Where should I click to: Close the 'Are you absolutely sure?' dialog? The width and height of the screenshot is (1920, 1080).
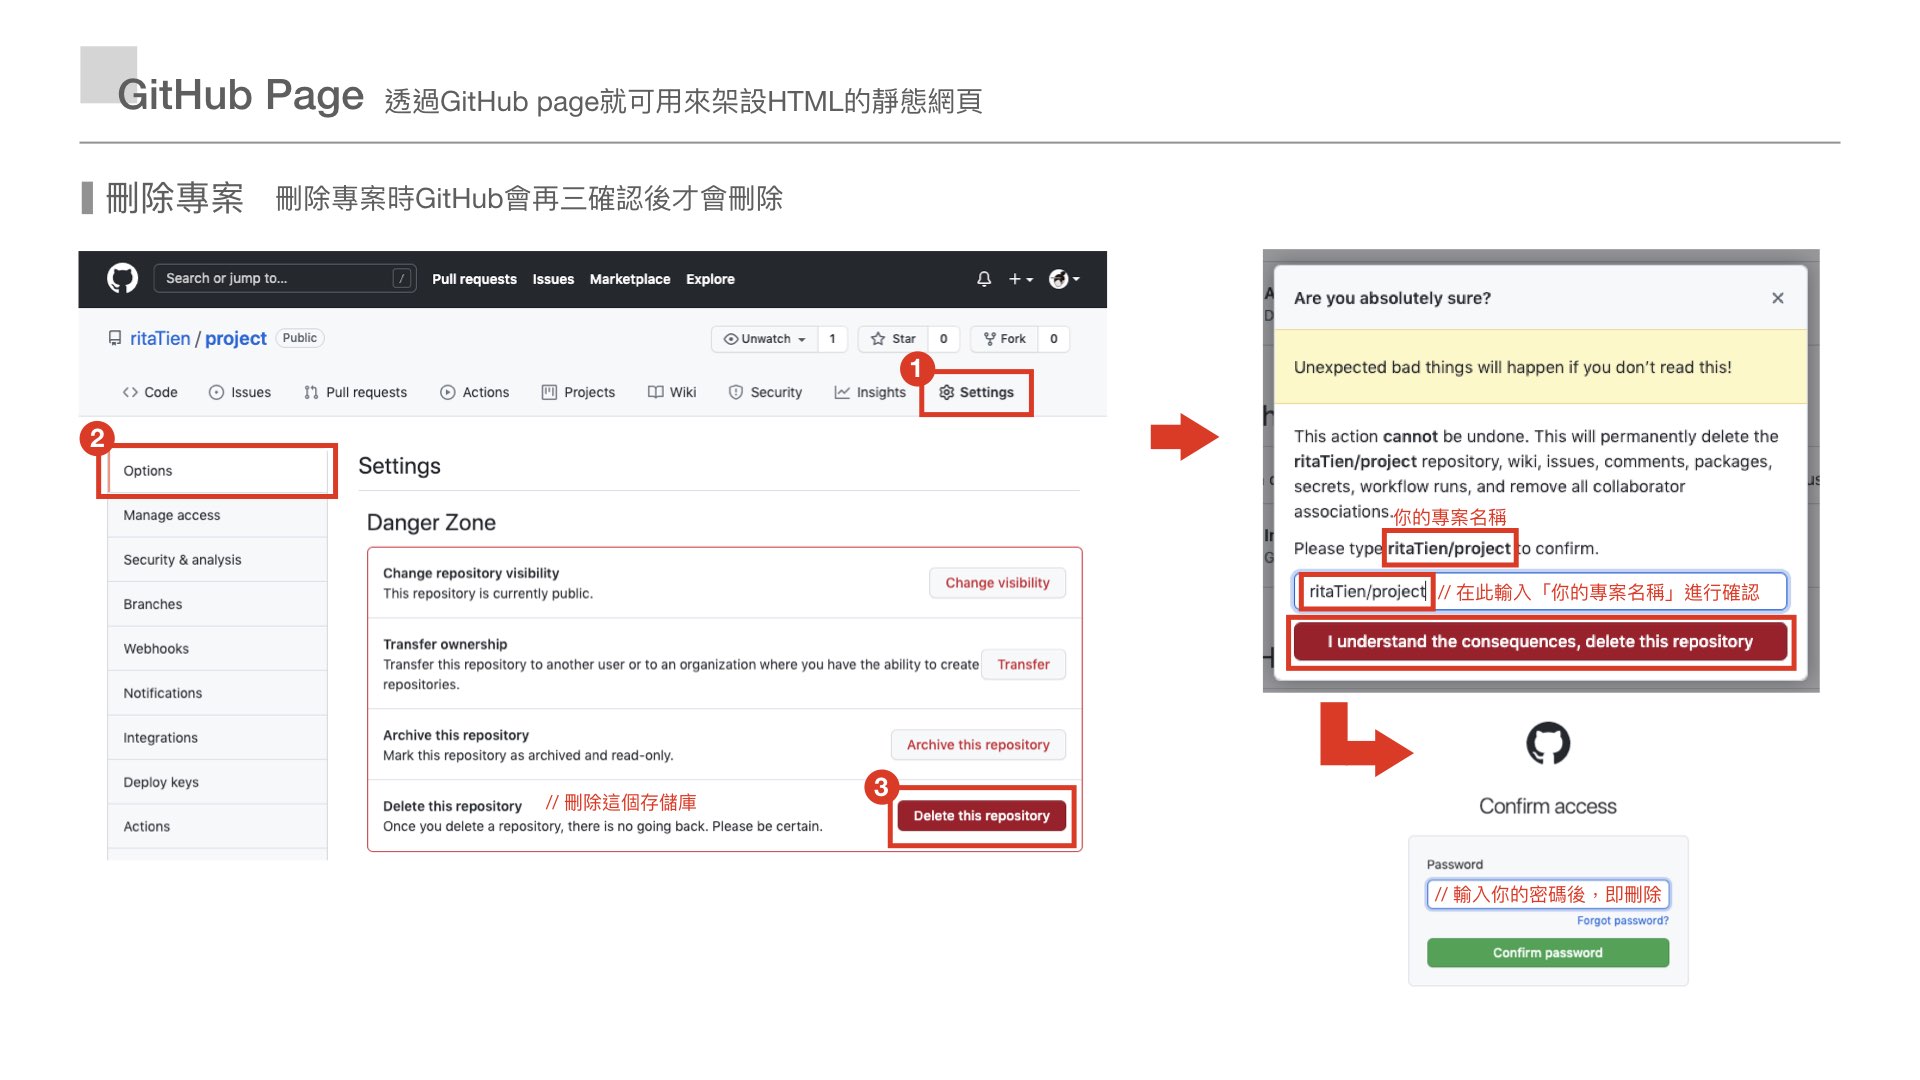(x=1777, y=298)
